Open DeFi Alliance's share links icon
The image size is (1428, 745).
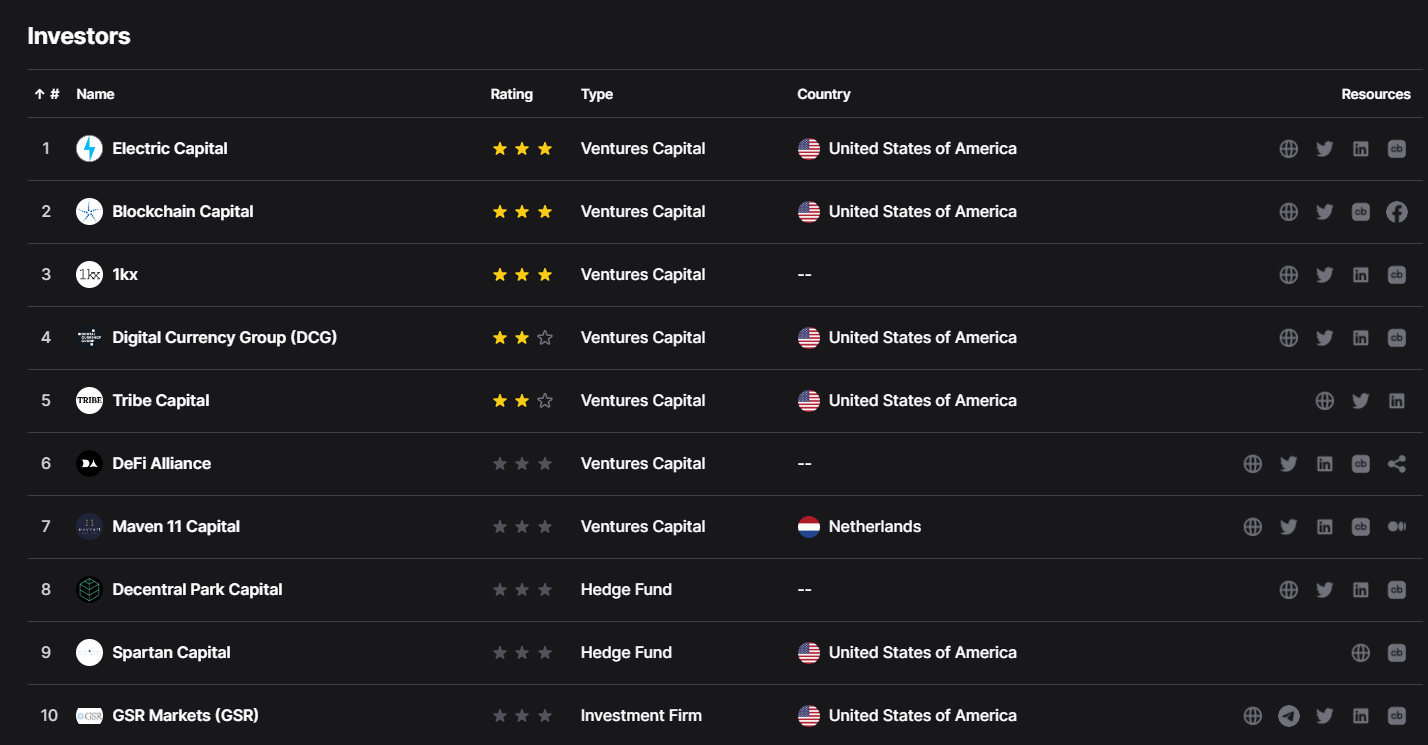[1397, 464]
